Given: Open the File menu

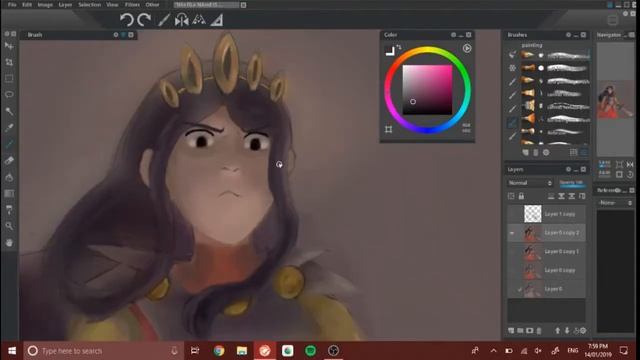Looking at the screenshot, I should [x=12, y=4].
